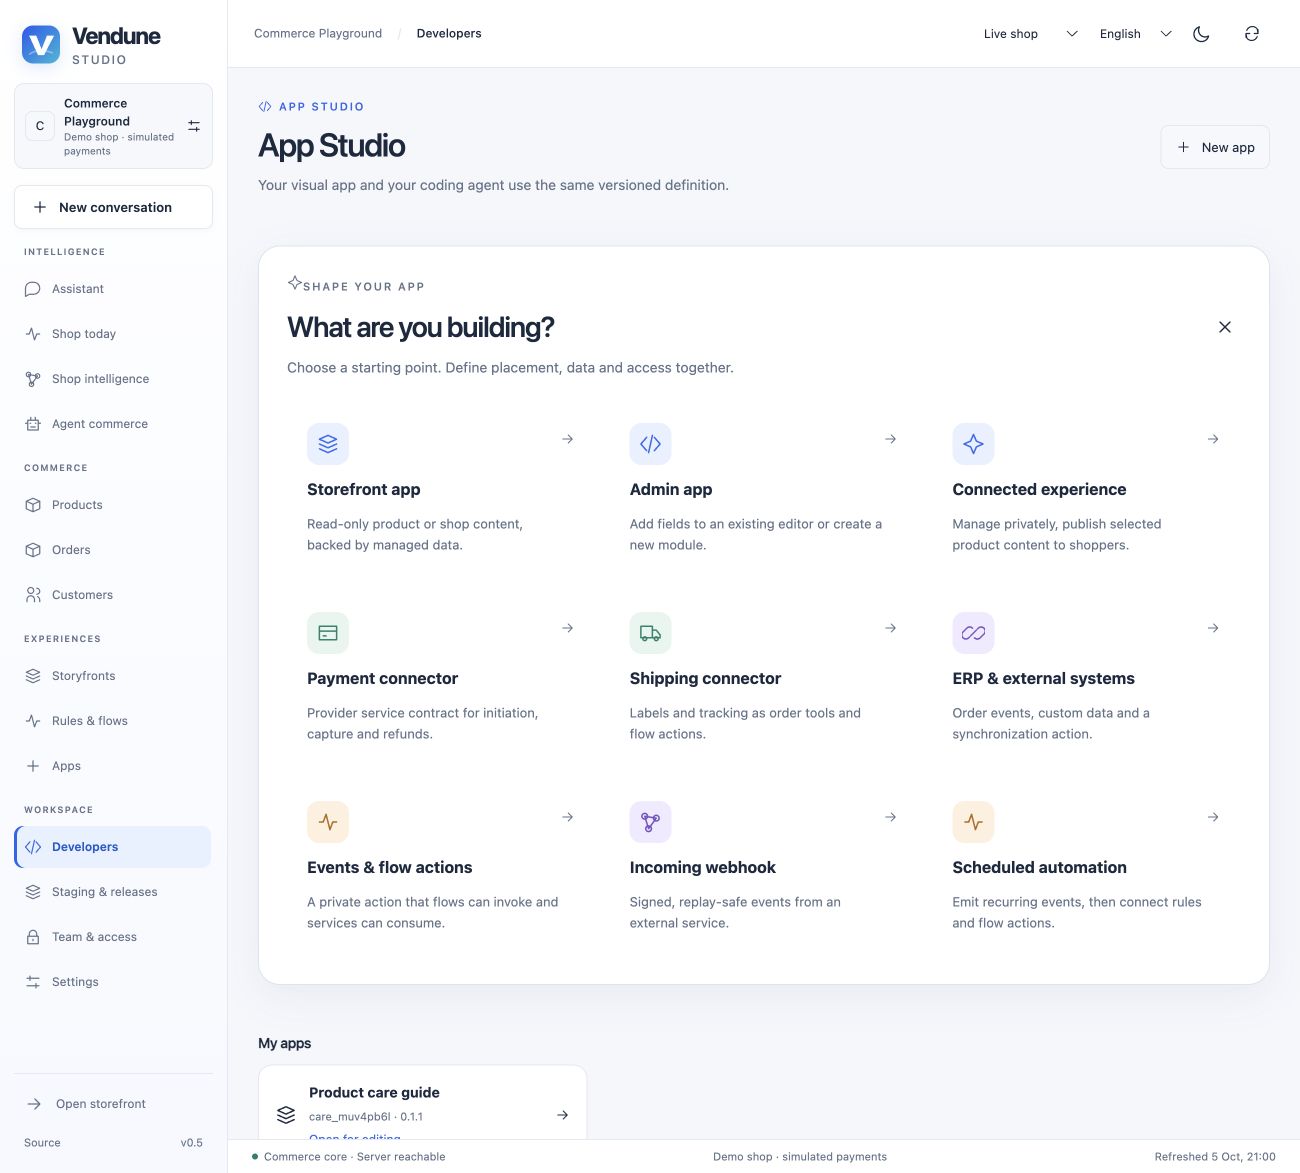Screen dimensions: 1300x1173
Task: Close the What are you building panel
Action: tap(1225, 327)
